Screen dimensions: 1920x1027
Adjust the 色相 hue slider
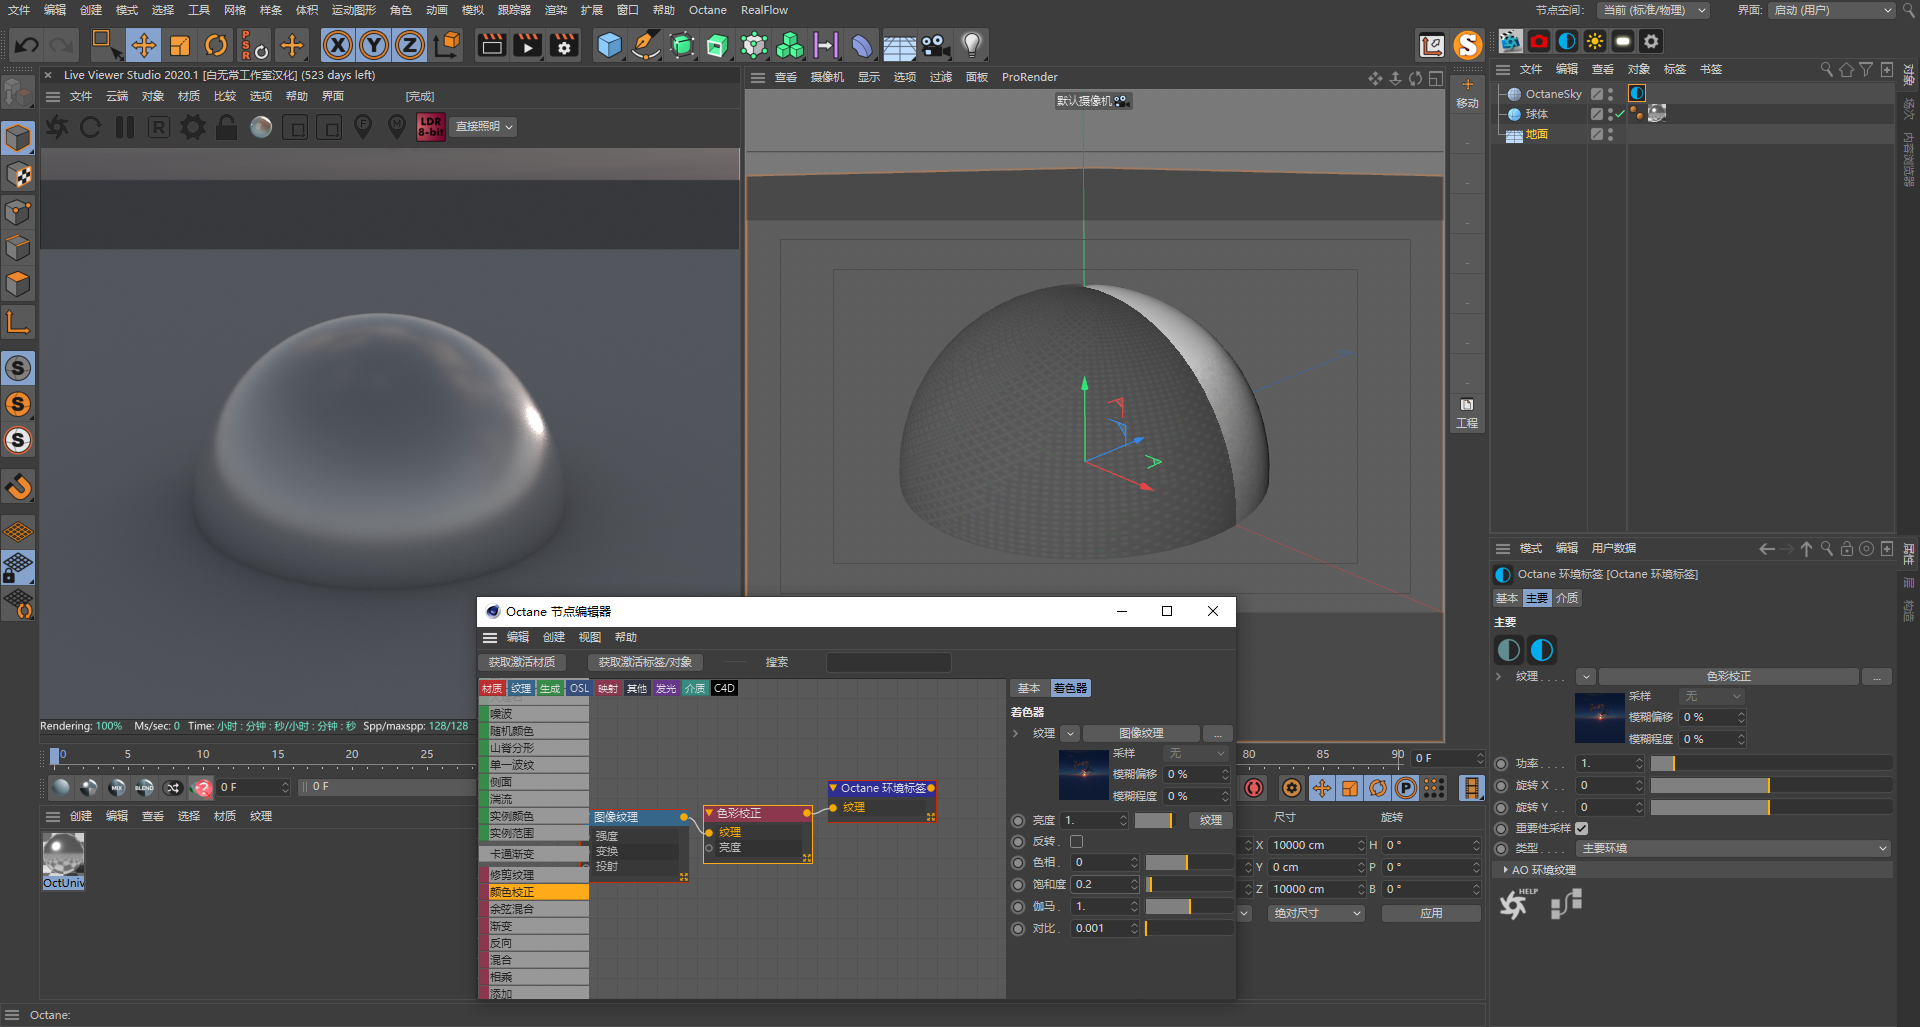pyautogui.click(x=1188, y=862)
